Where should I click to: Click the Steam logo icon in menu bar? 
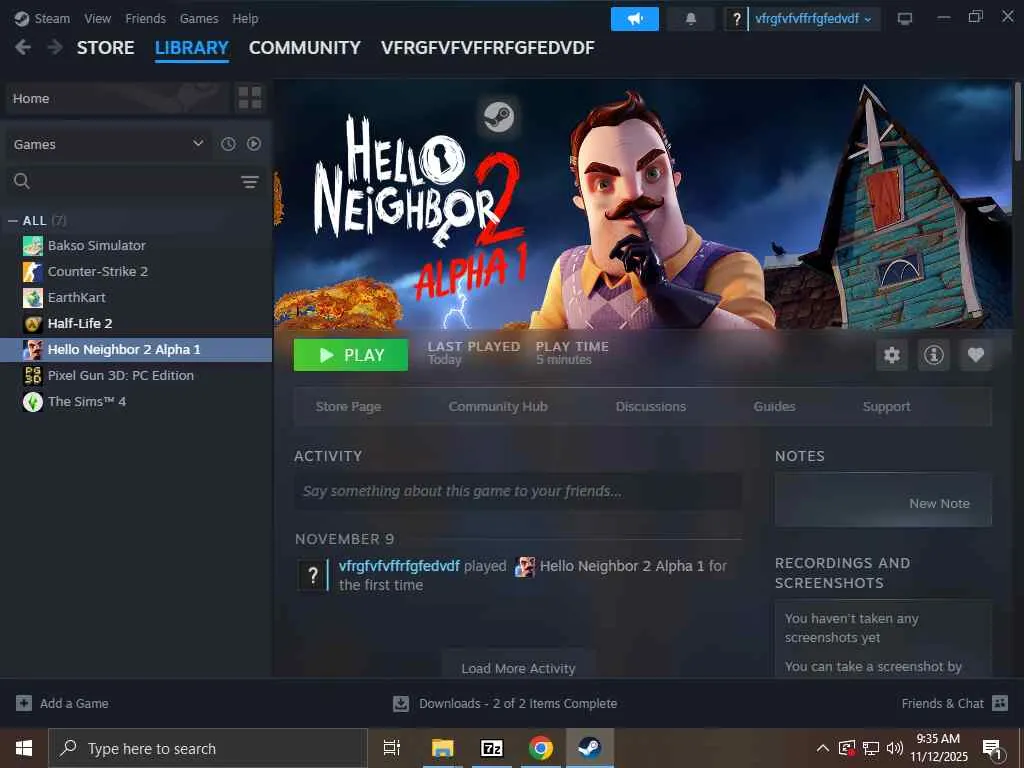pos(22,18)
